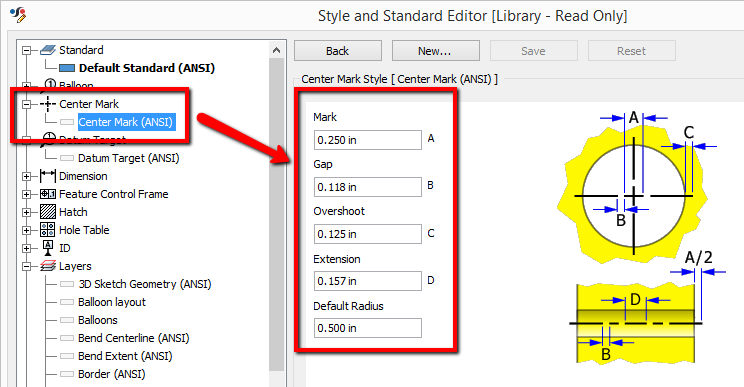This screenshot has width=744, height=387.
Task: Click the New... button
Action: (x=436, y=51)
